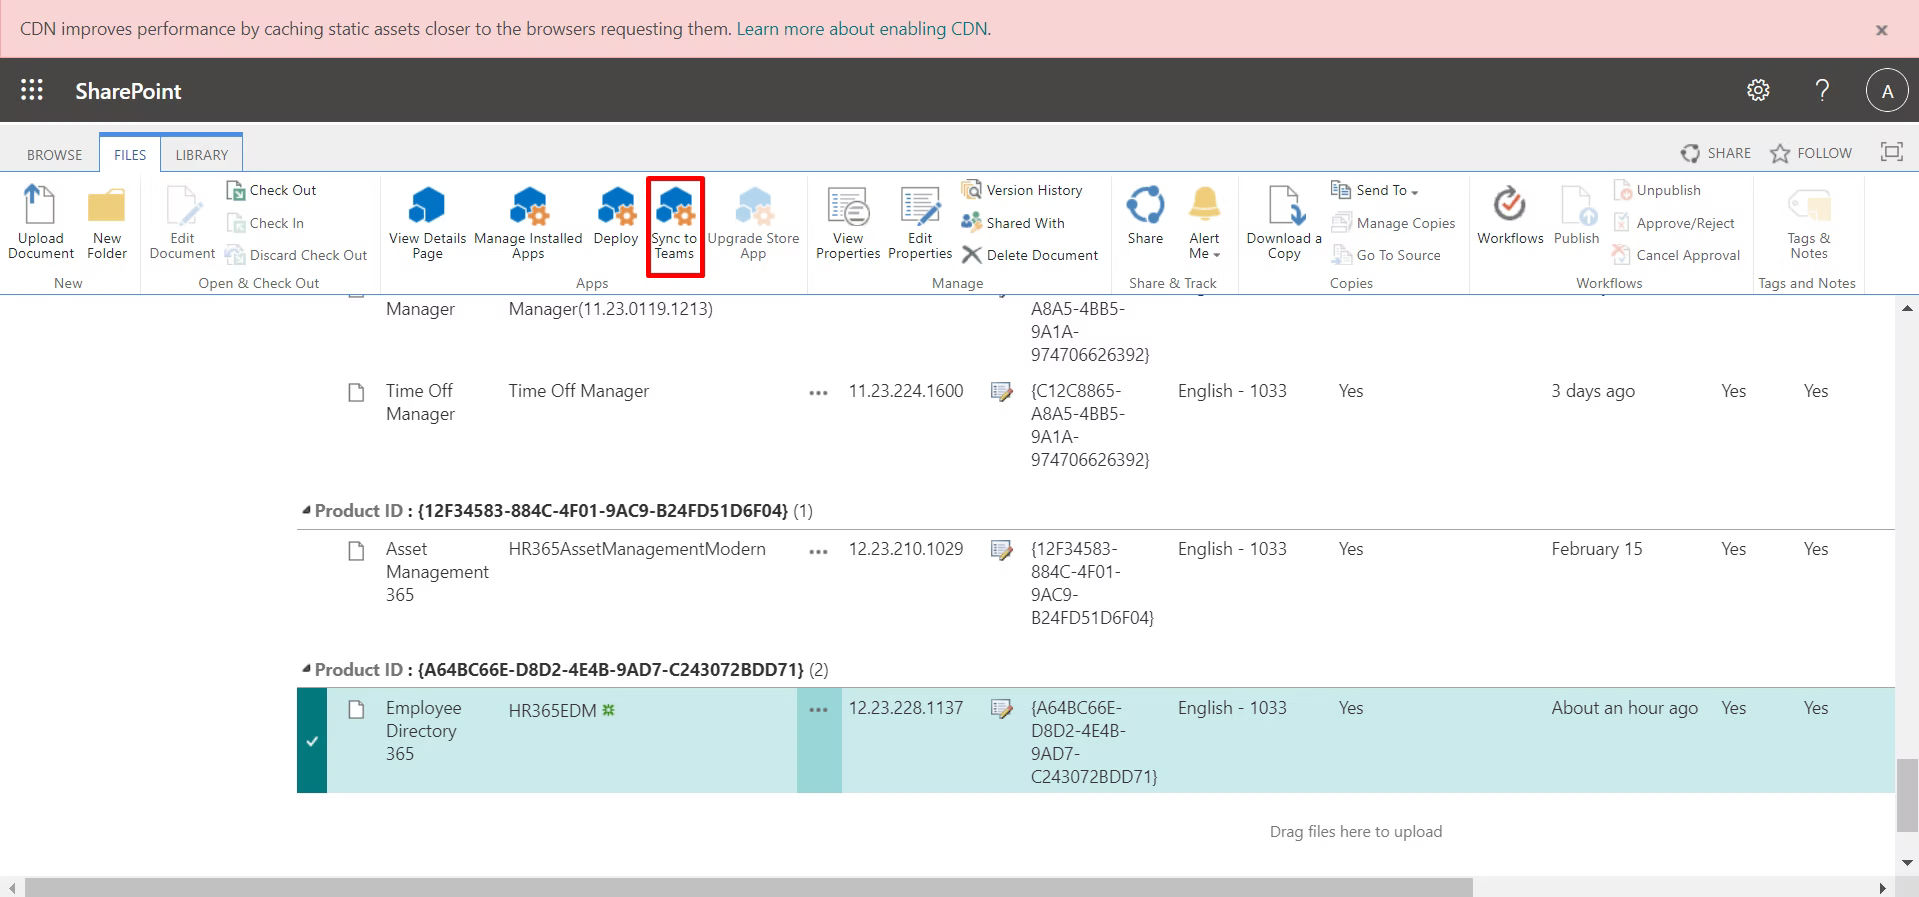
Task: Open ellipsis menu for Time Off Manager
Action: 818,393
